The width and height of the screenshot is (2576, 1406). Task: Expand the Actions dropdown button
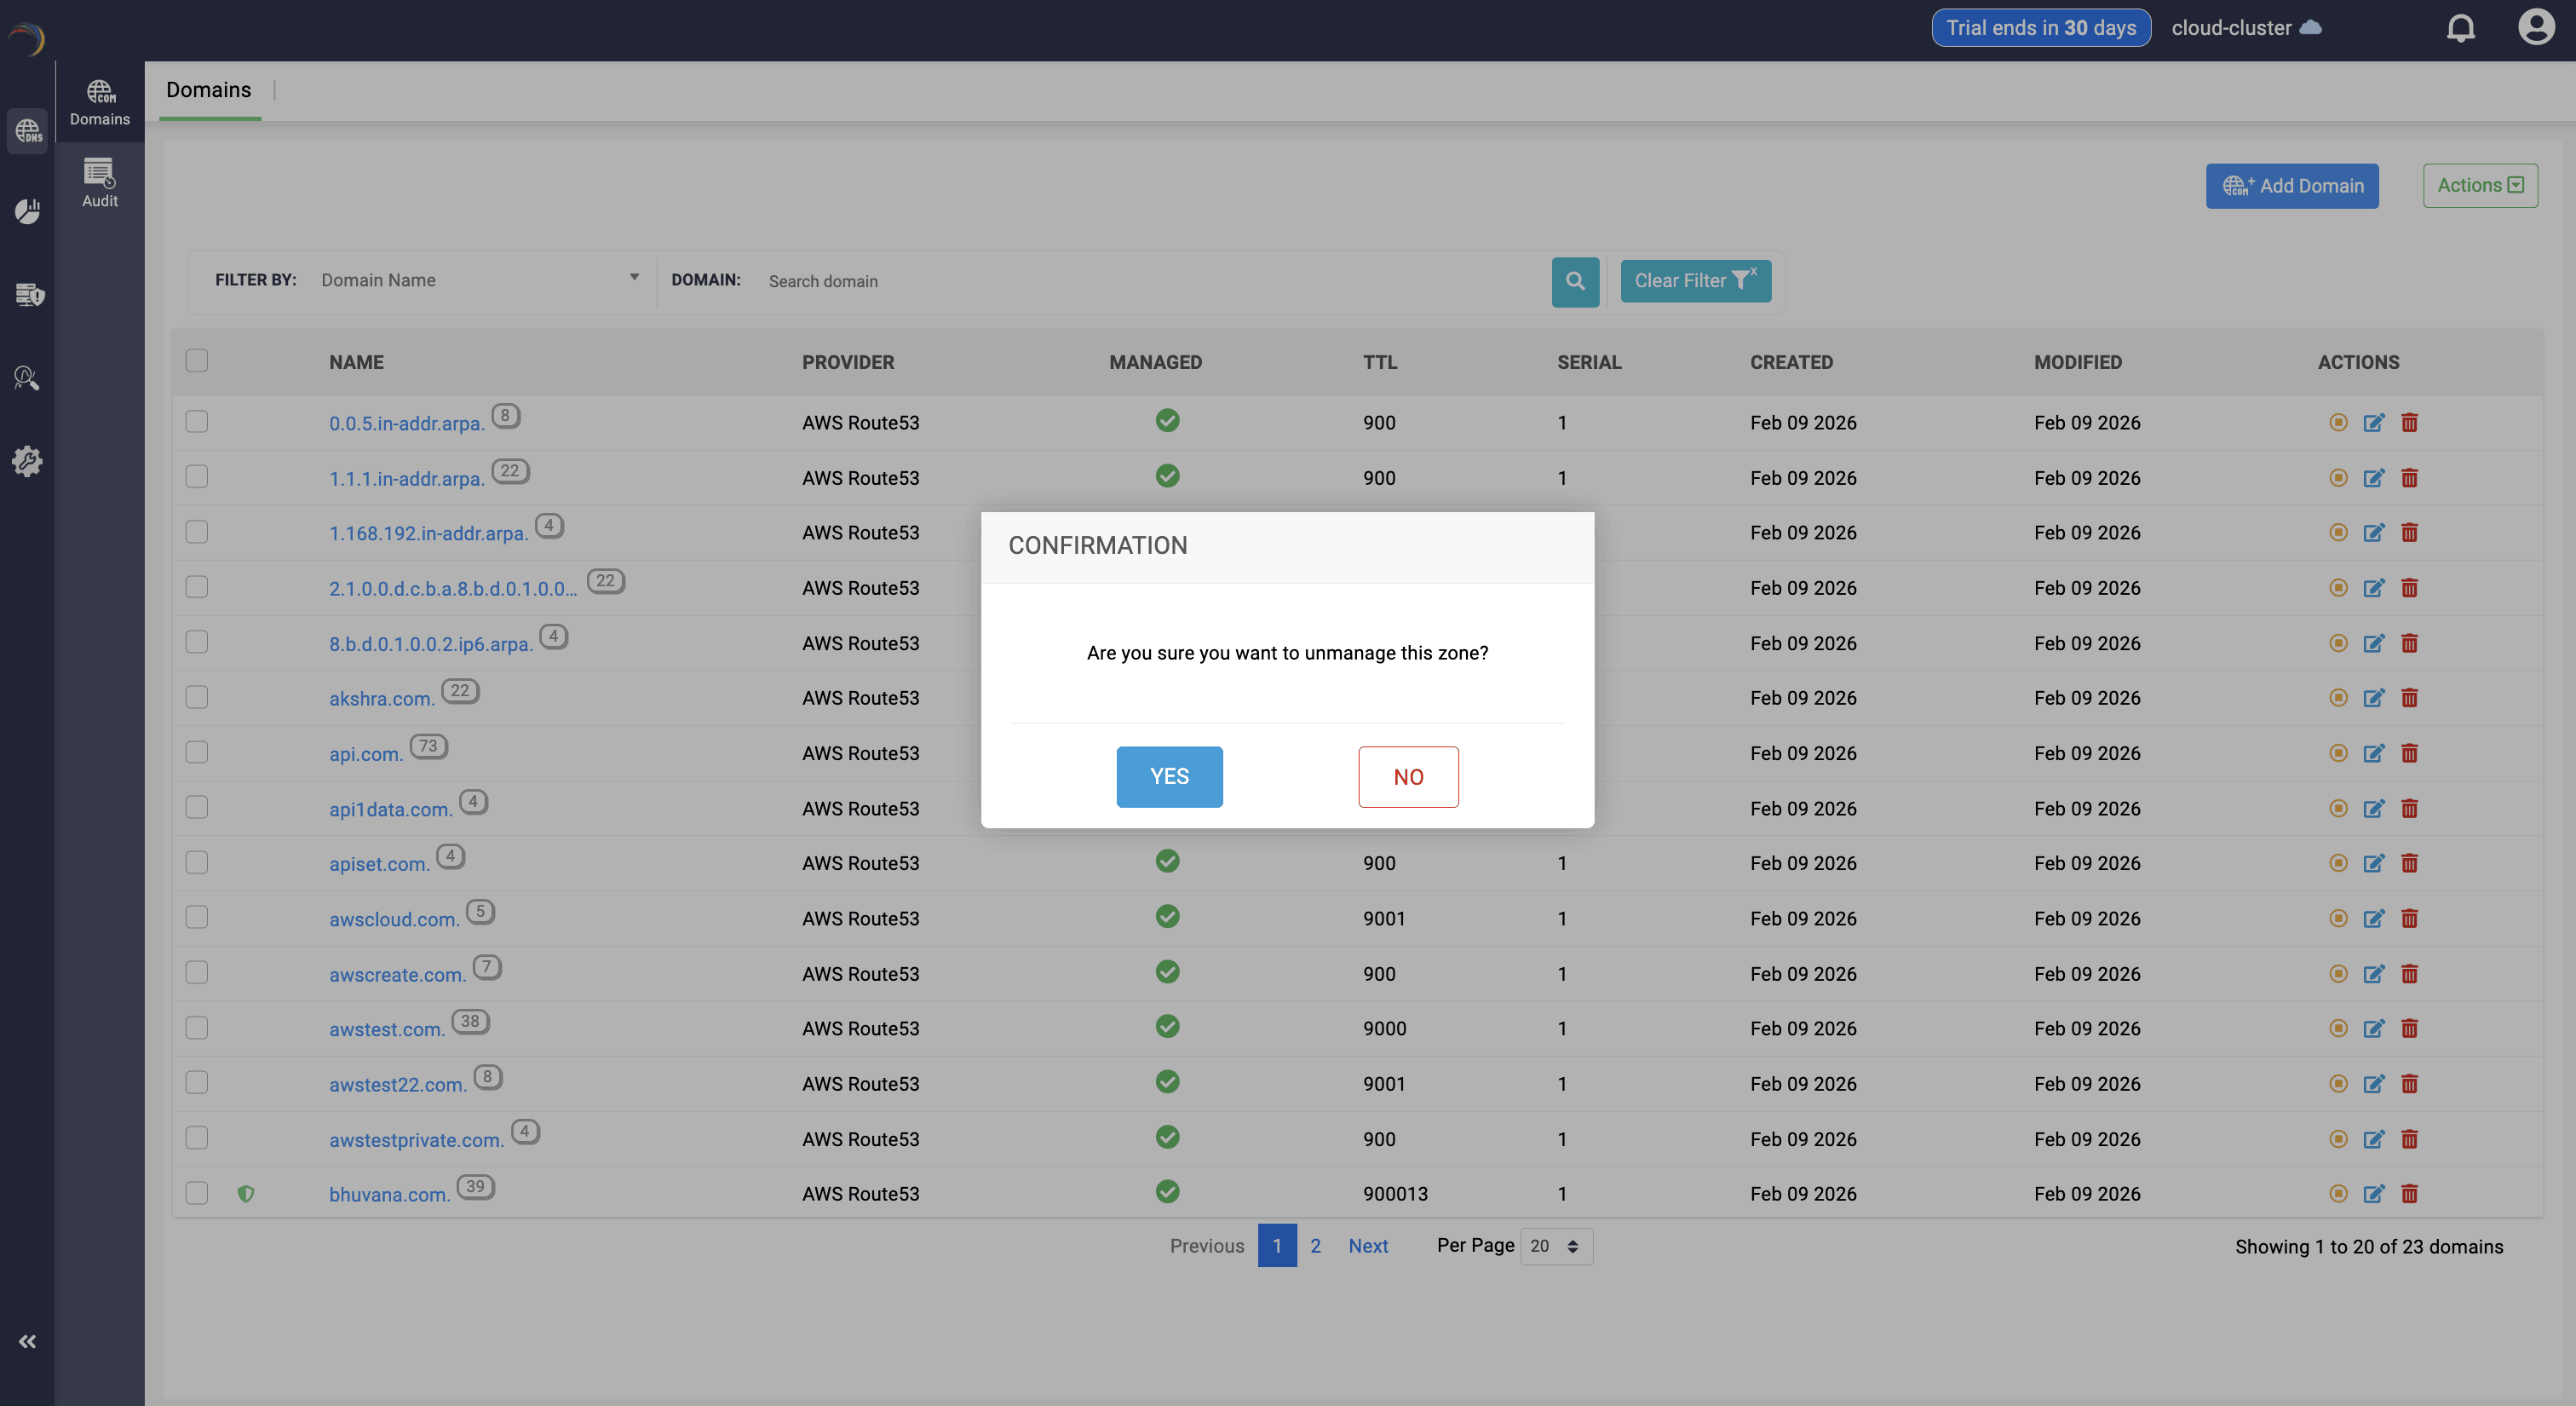(2479, 185)
